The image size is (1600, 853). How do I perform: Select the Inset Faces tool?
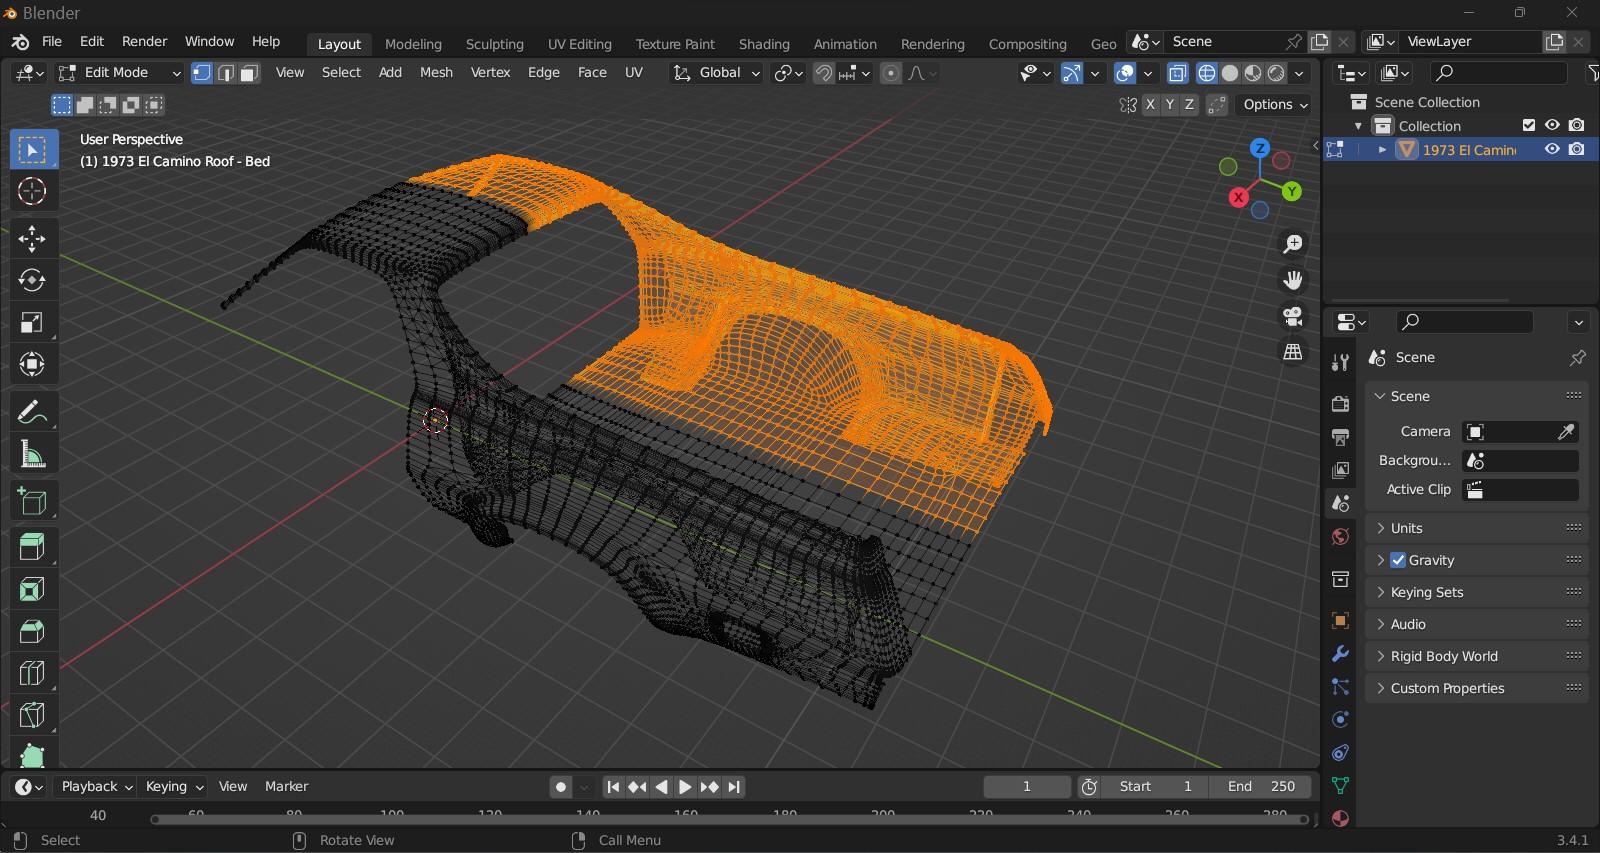tap(32, 589)
